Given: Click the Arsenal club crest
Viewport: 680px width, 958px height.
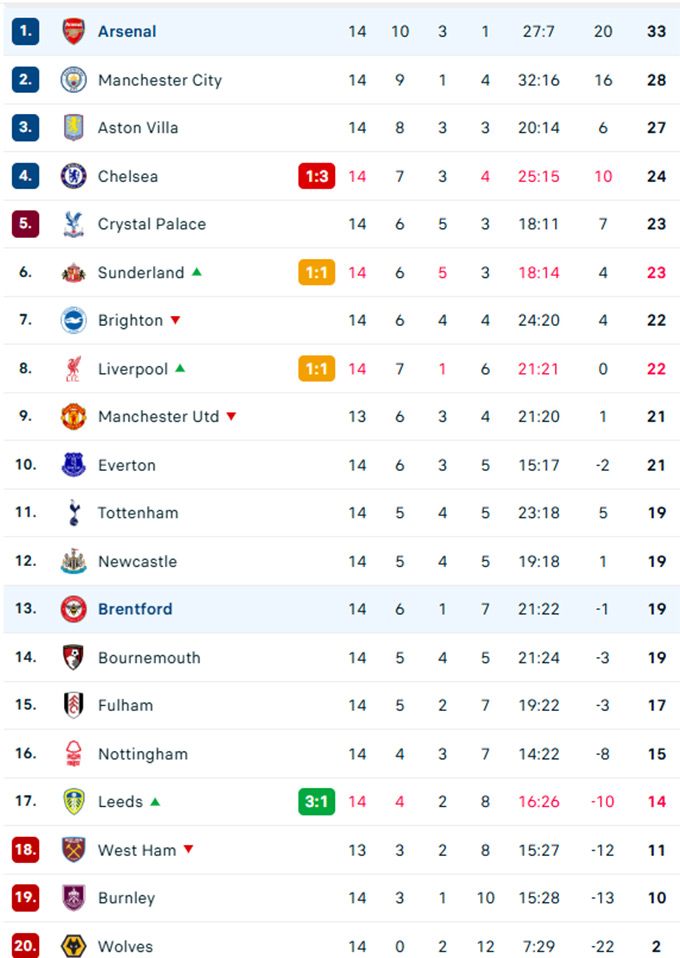Looking at the screenshot, I should 73,31.
